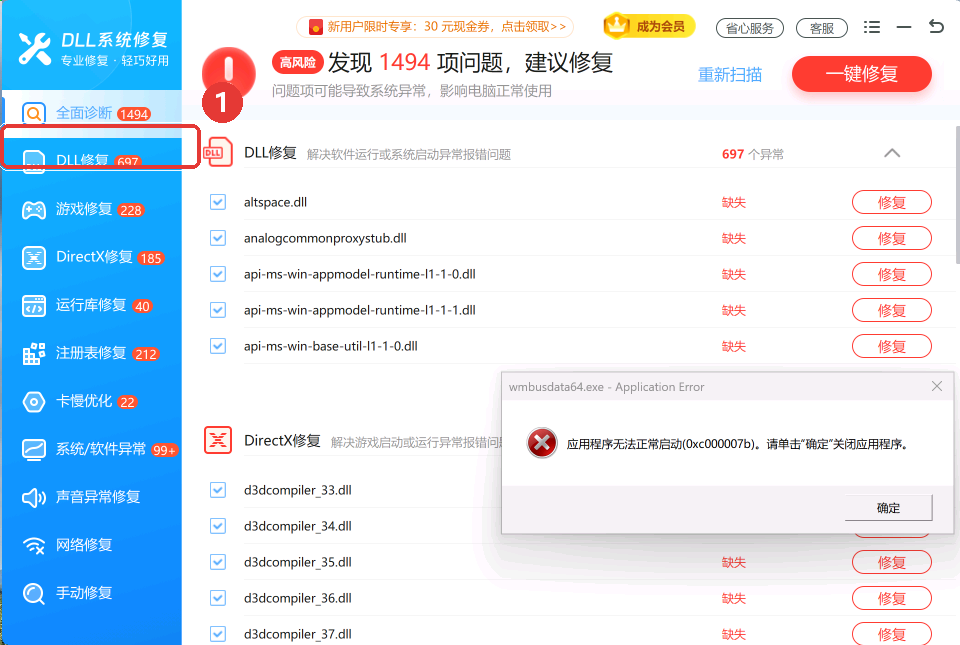Click the red X DirectX修复 section icon

[x=218, y=441]
